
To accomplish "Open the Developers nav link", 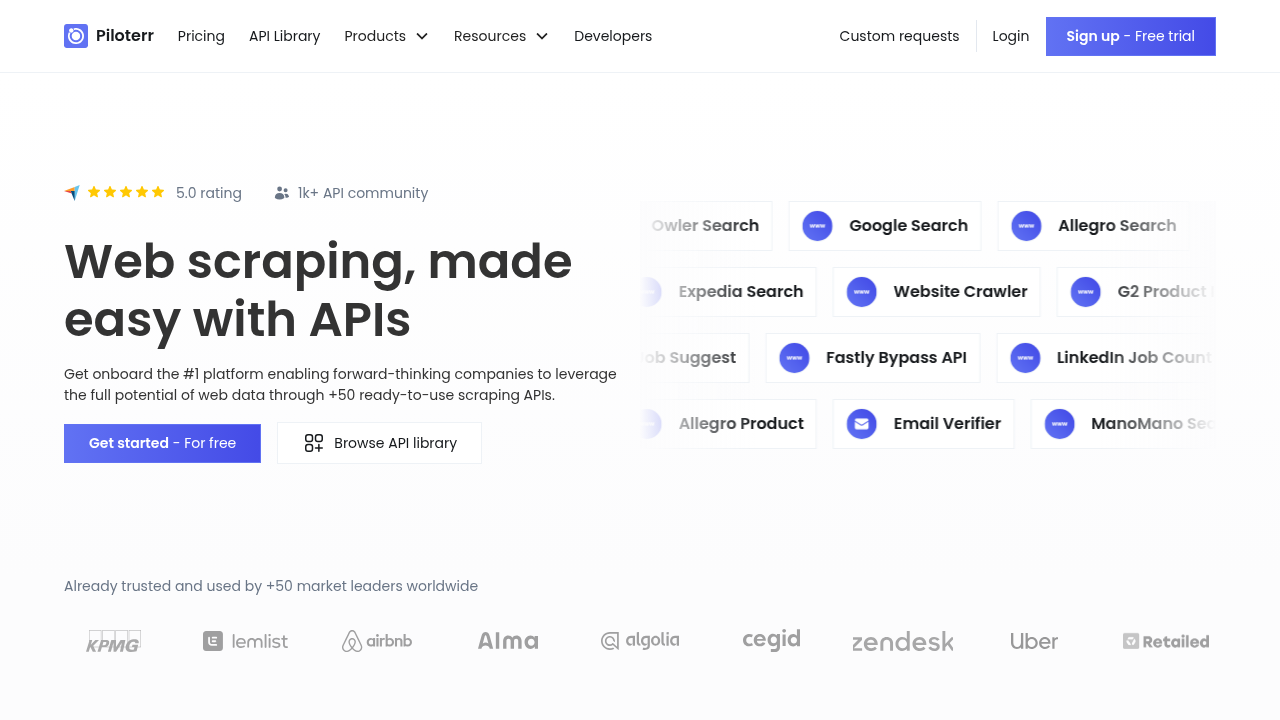I will click(613, 36).
